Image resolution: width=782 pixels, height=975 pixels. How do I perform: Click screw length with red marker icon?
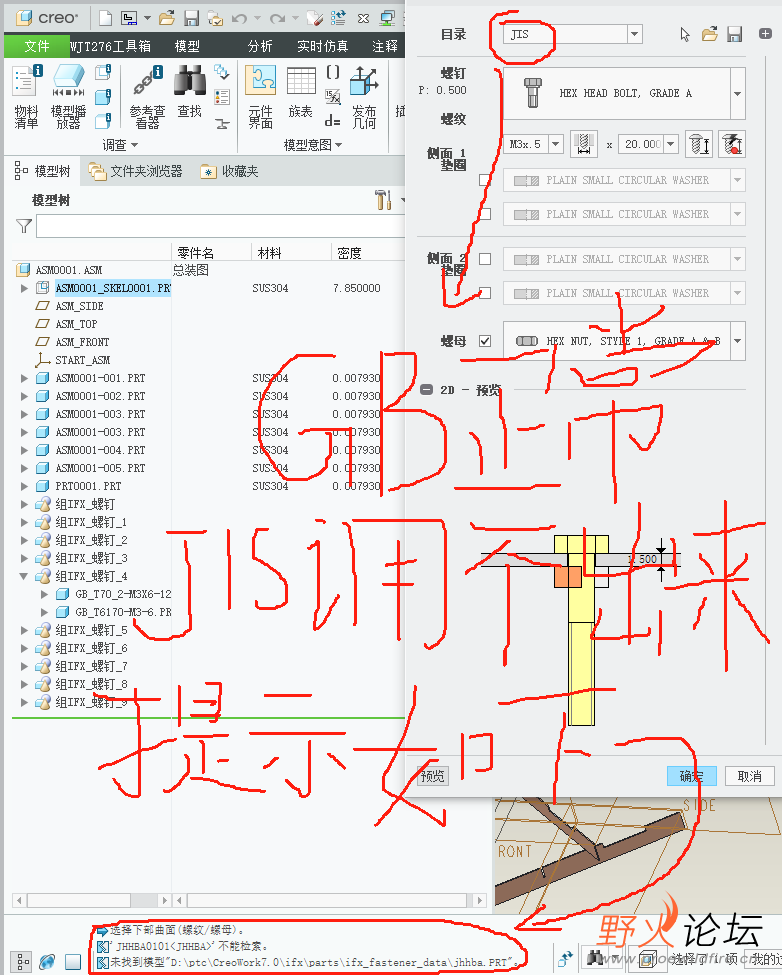click(x=732, y=144)
